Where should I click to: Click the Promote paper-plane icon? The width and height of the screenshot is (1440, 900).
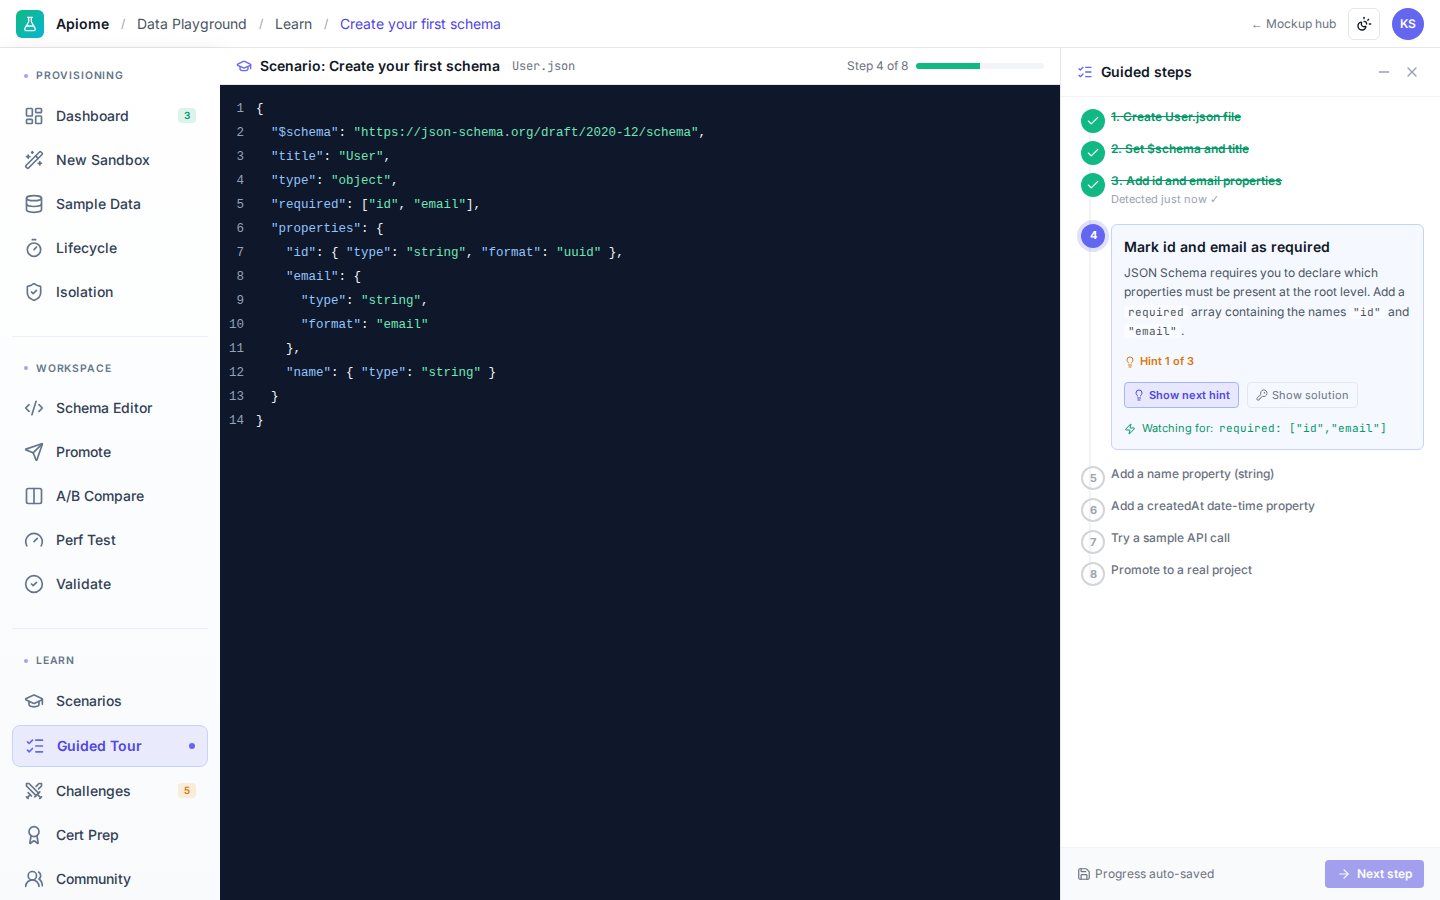[34, 452]
